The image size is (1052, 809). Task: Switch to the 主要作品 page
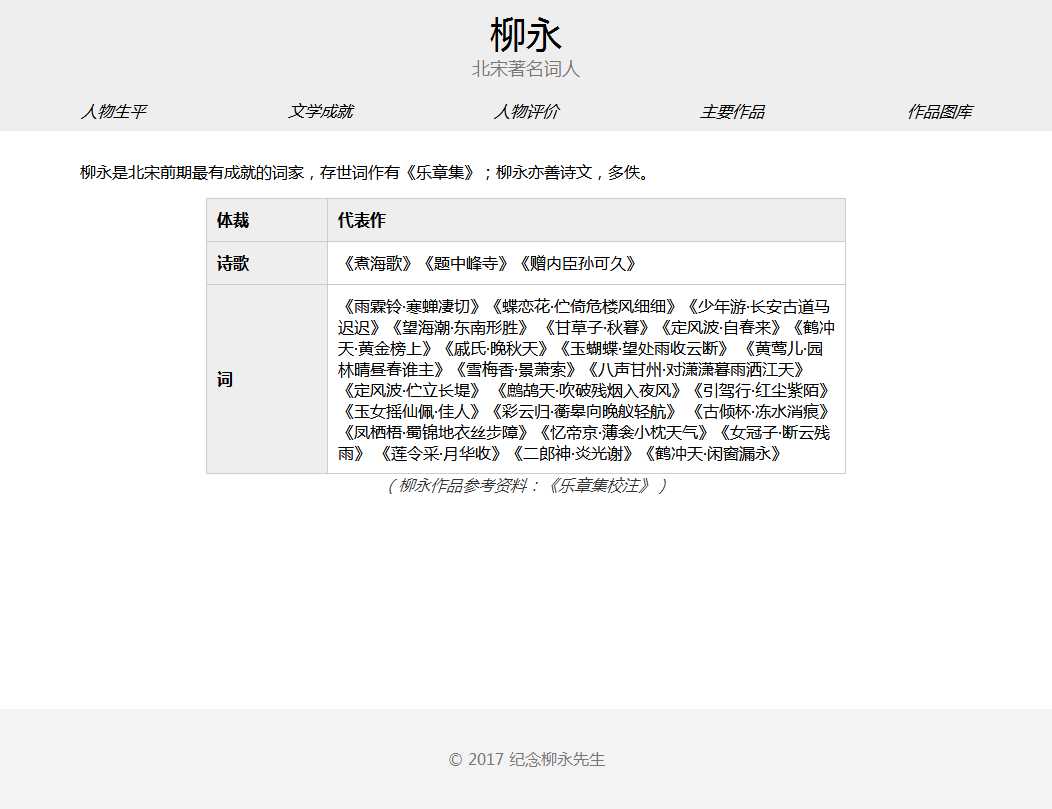732,112
